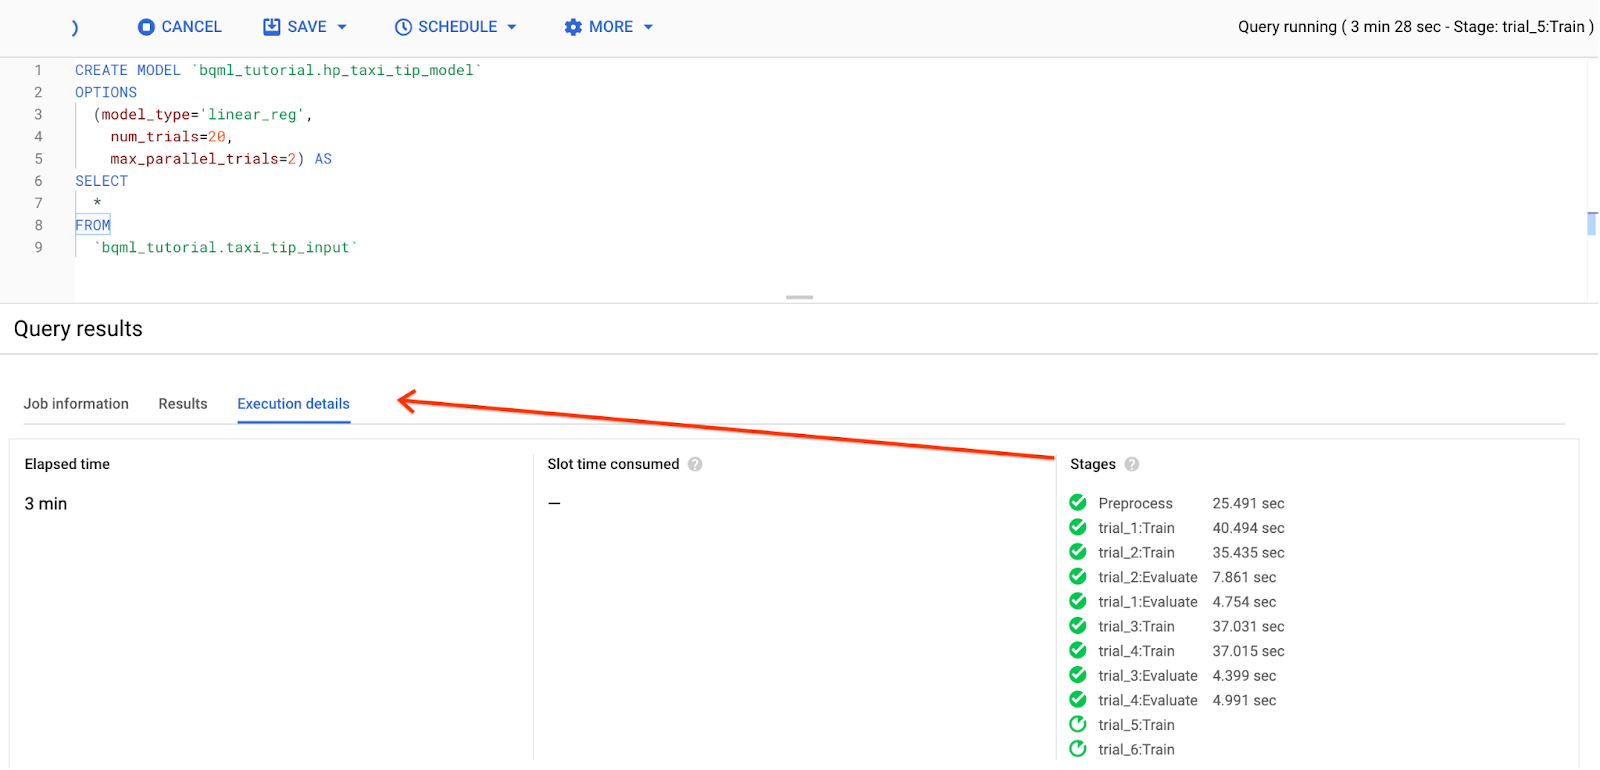
Task: Click the SAVE download icon
Action: (x=271, y=27)
